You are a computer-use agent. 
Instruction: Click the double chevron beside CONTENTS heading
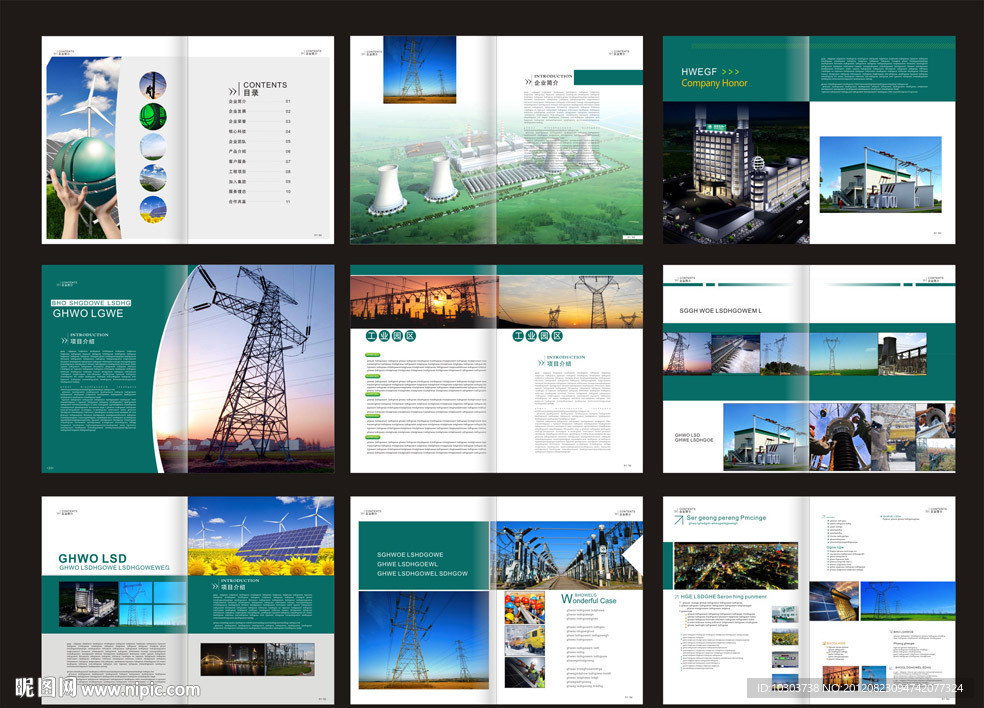(233, 90)
